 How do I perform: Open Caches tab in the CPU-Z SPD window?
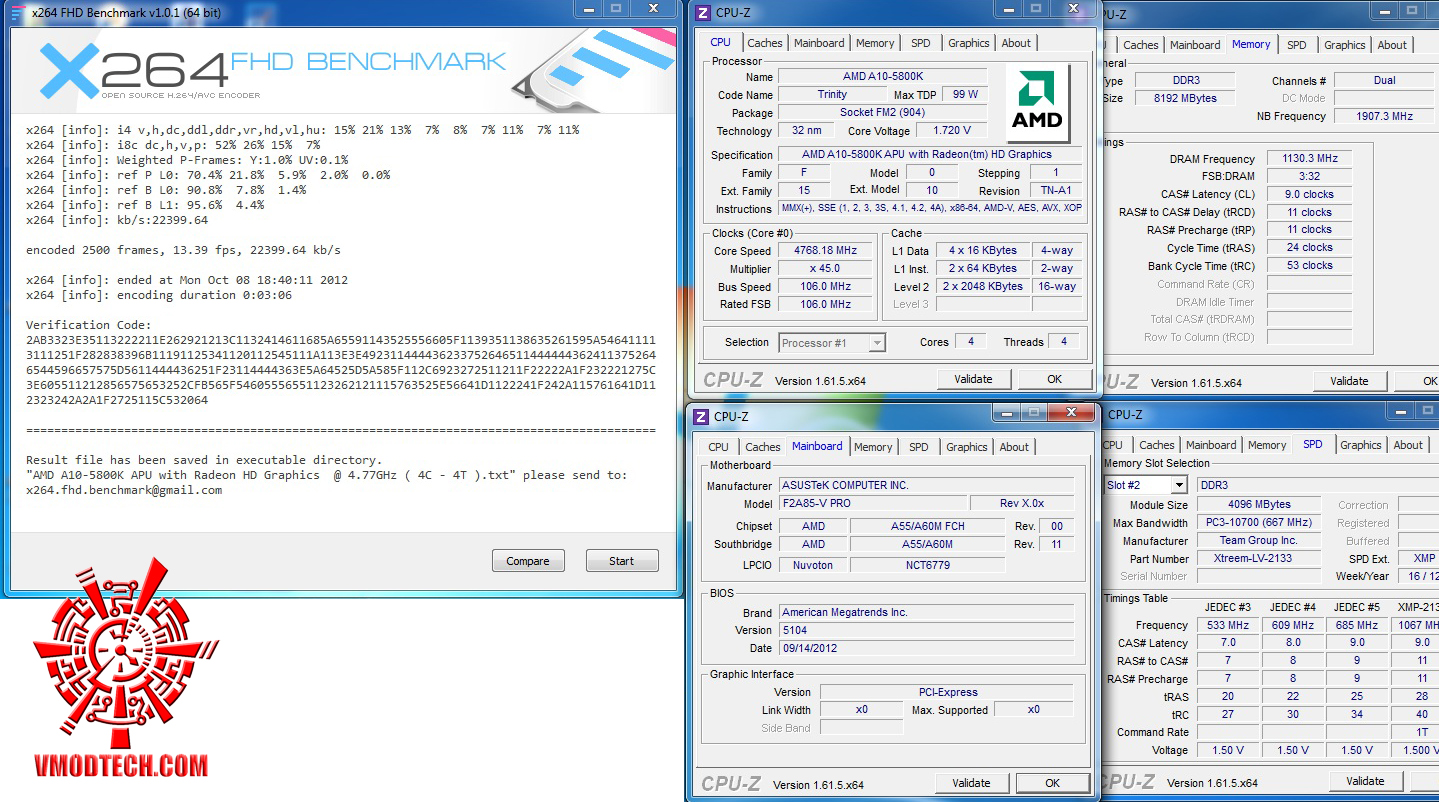[x=1156, y=445]
